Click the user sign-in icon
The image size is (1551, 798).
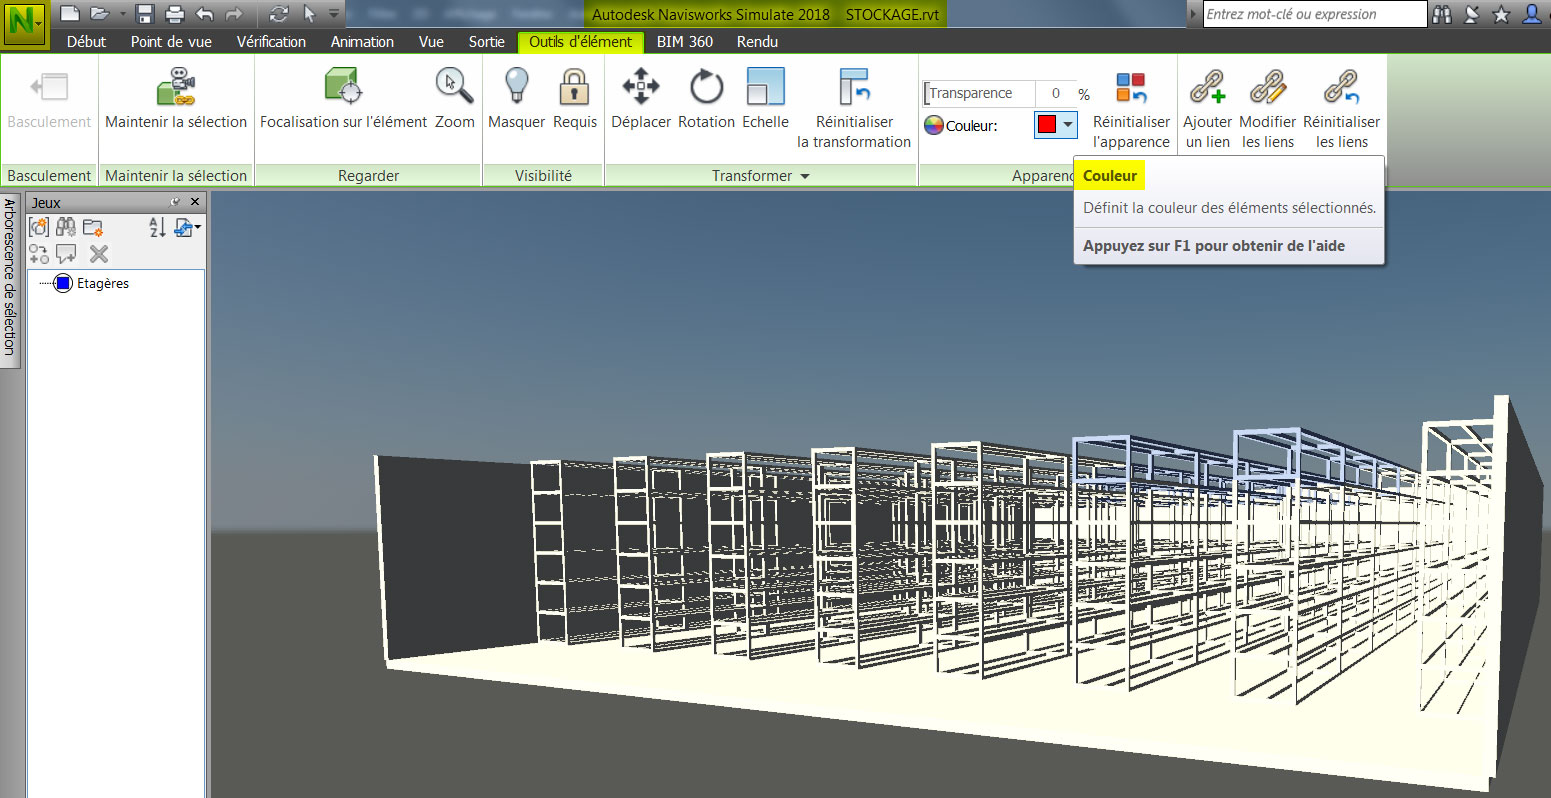tap(1532, 14)
